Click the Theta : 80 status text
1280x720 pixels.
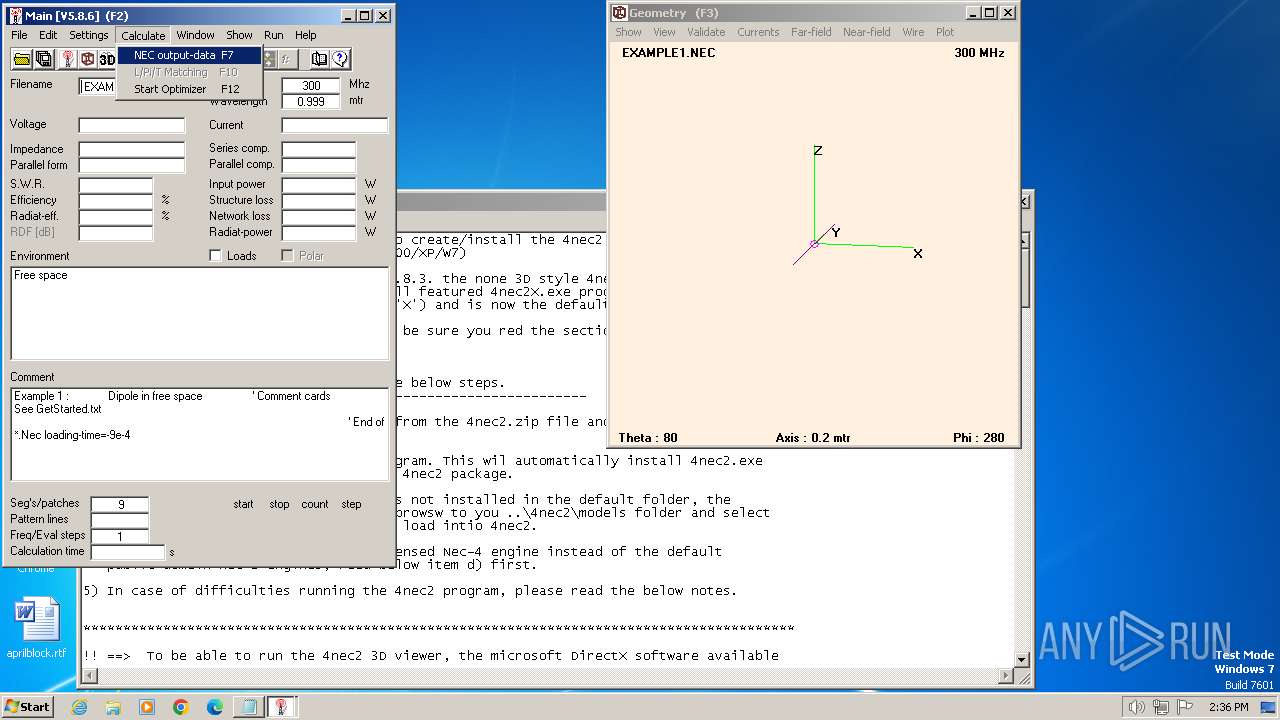[647, 438]
